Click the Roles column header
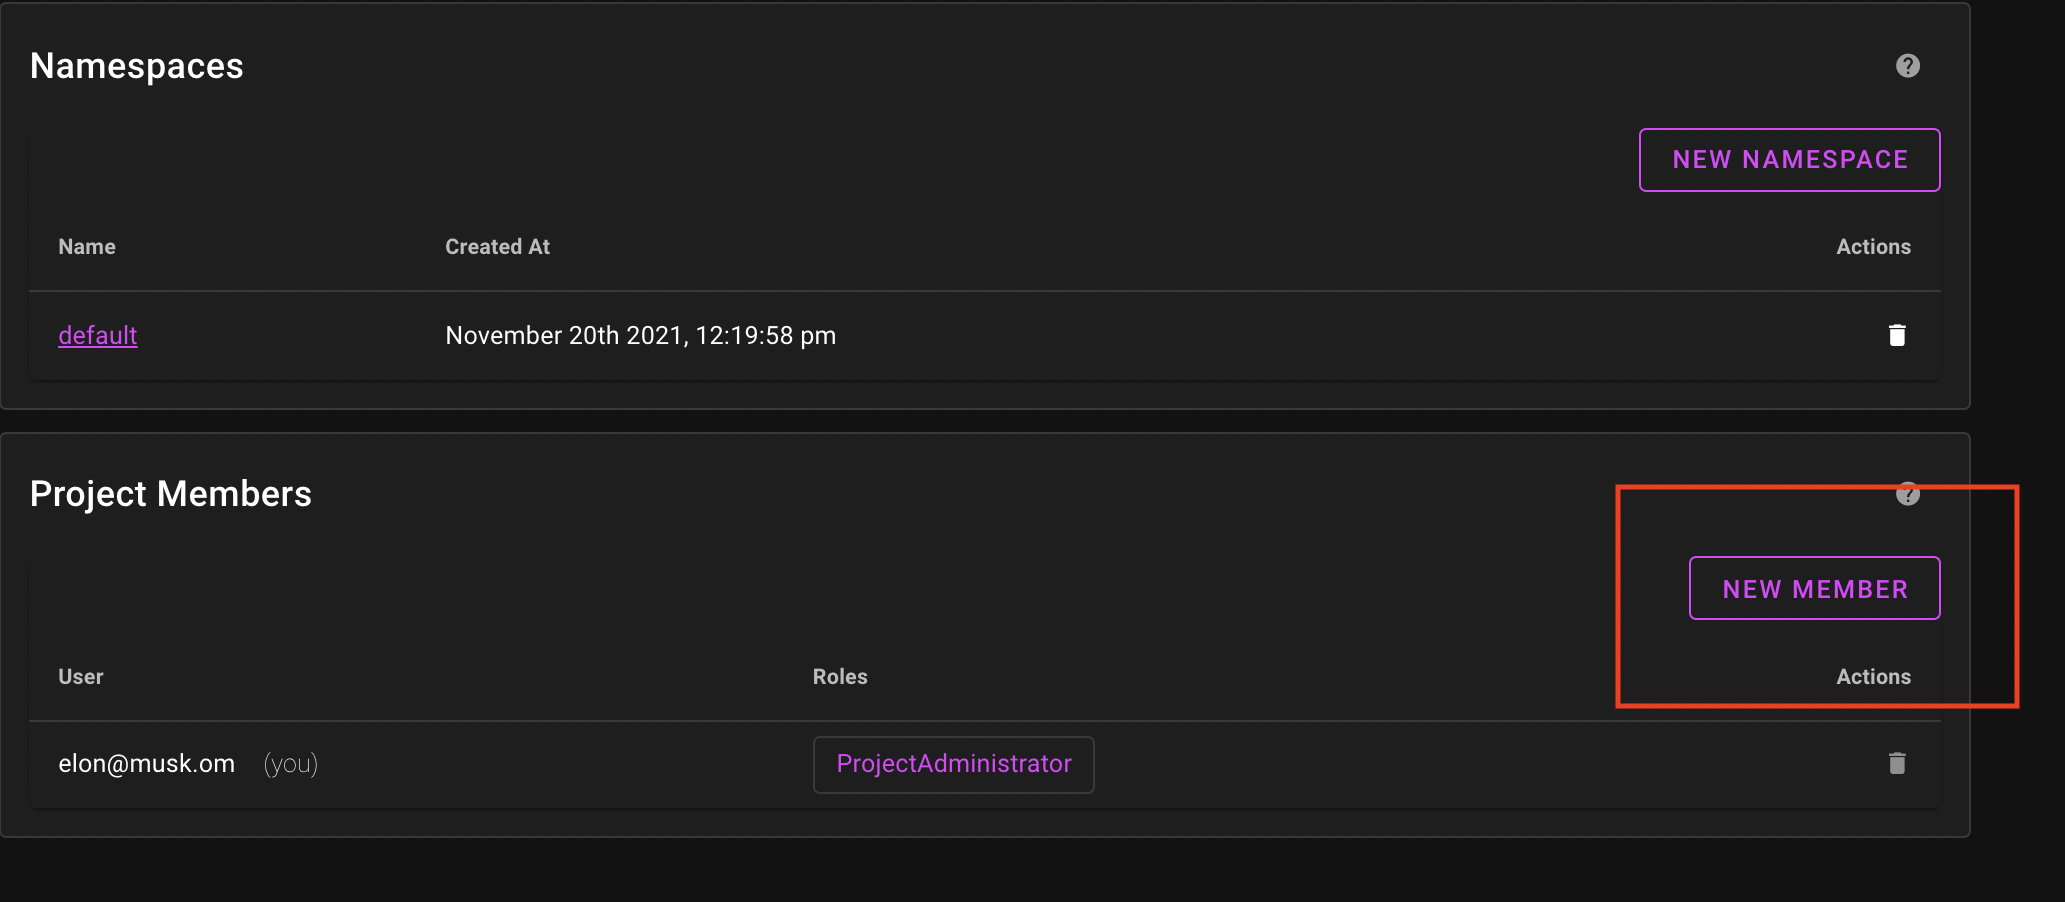Viewport: 2065px width, 902px height. (x=840, y=677)
